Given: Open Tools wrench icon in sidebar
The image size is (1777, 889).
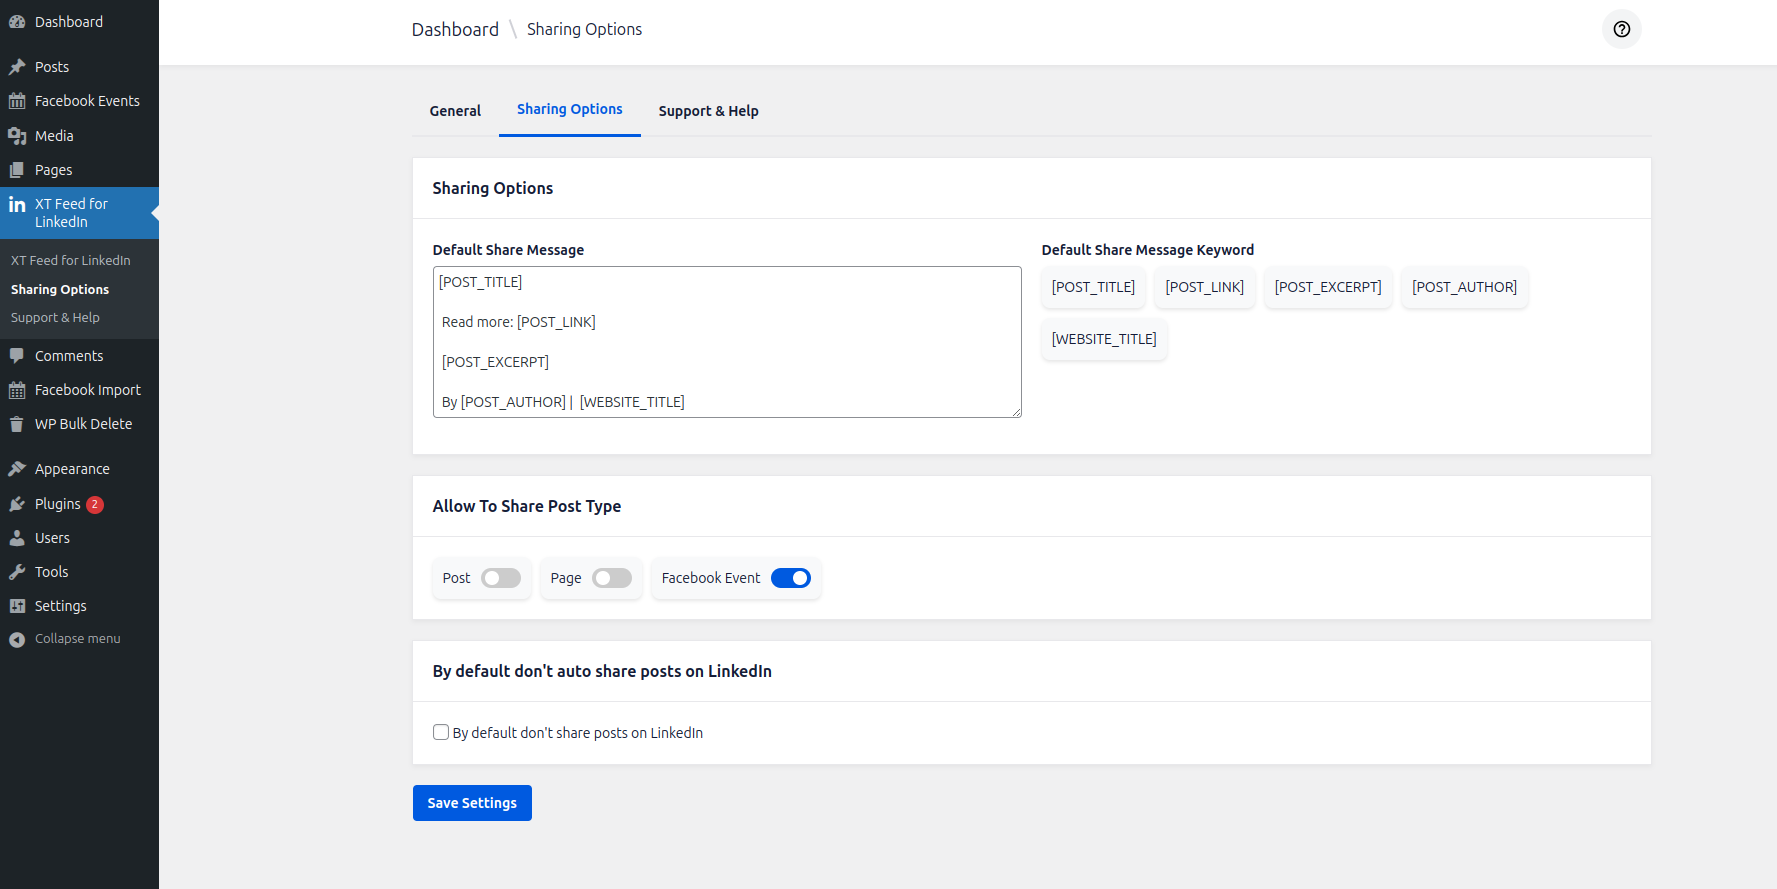Looking at the screenshot, I should click(x=17, y=572).
